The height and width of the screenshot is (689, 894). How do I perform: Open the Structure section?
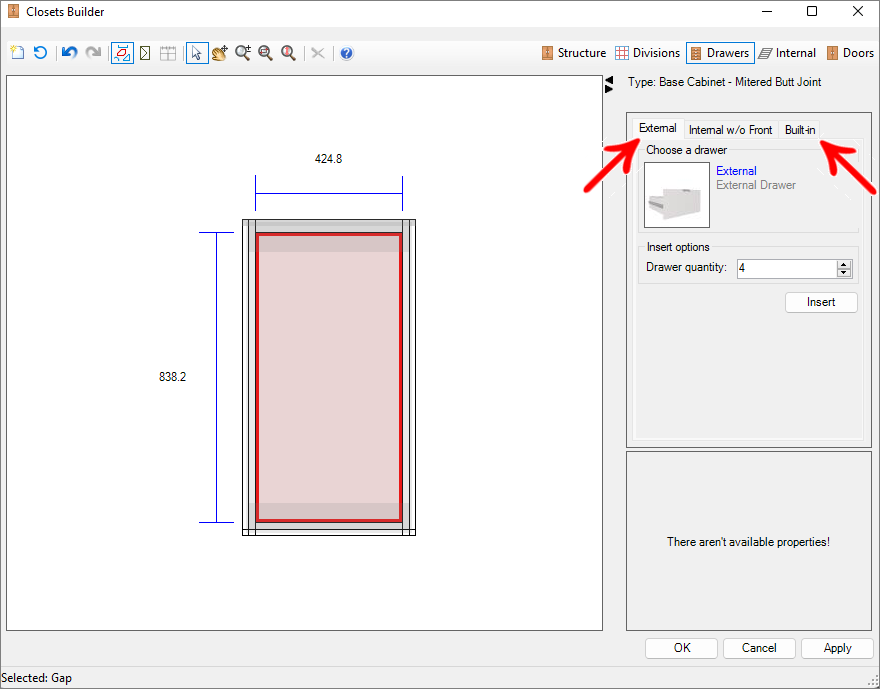click(x=573, y=53)
